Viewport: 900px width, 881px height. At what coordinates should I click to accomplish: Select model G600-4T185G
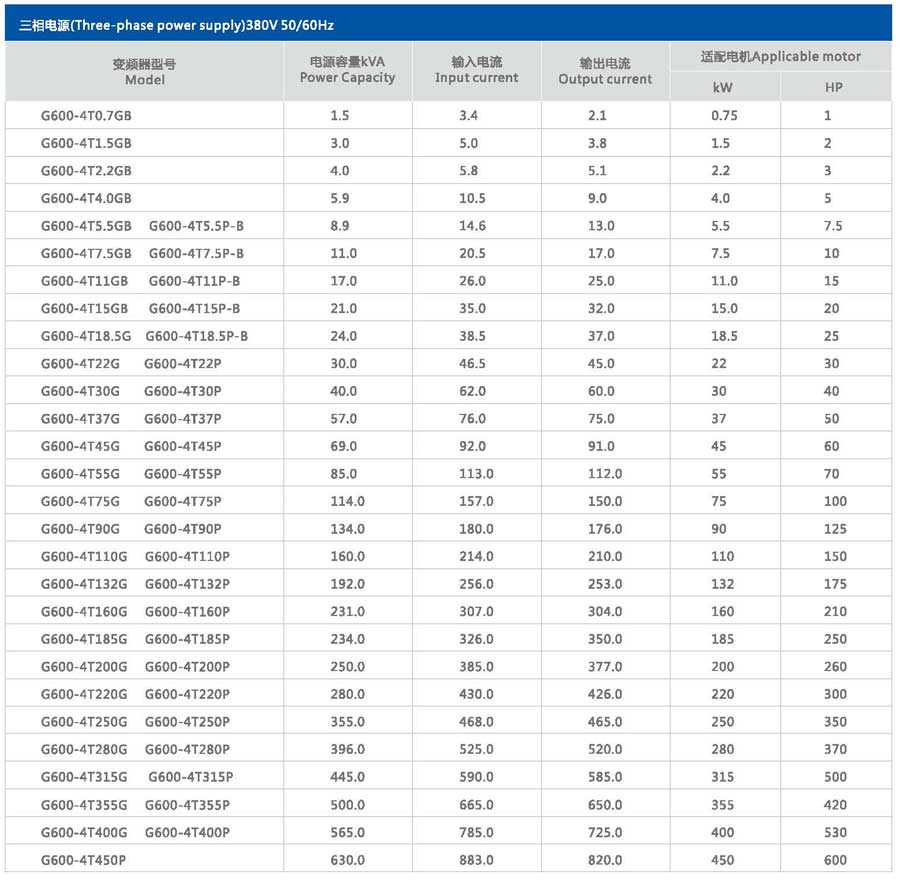pyautogui.click(x=84, y=639)
